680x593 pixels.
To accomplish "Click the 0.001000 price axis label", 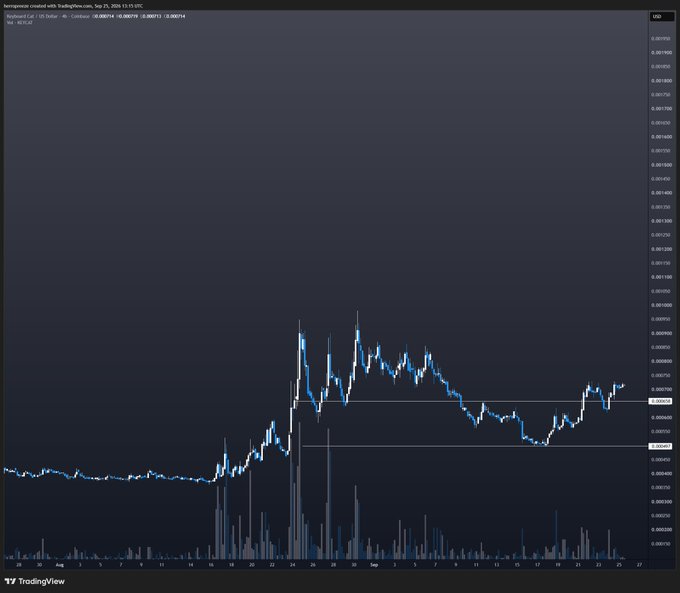I will 661,305.
